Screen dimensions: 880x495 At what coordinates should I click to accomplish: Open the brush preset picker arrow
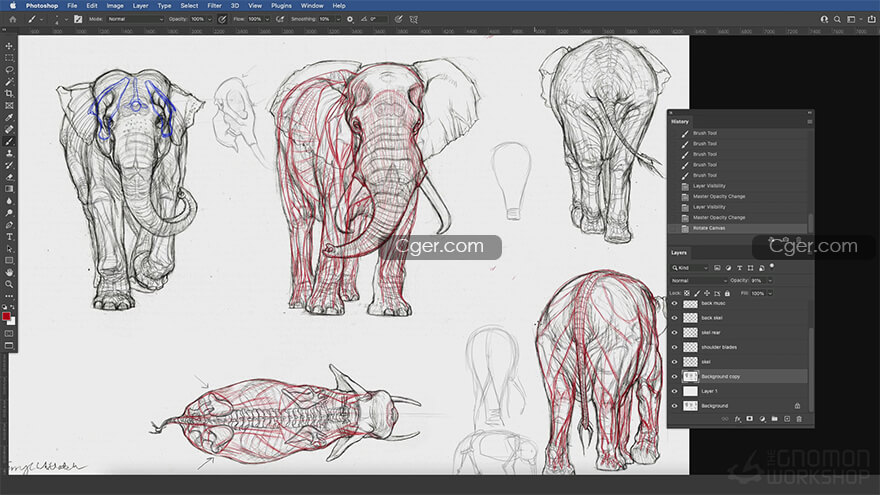pos(66,19)
